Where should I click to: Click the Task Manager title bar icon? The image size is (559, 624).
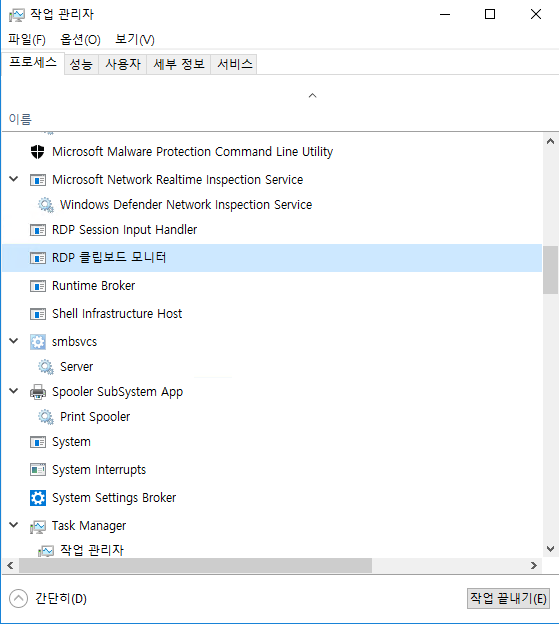[x=17, y=15]
